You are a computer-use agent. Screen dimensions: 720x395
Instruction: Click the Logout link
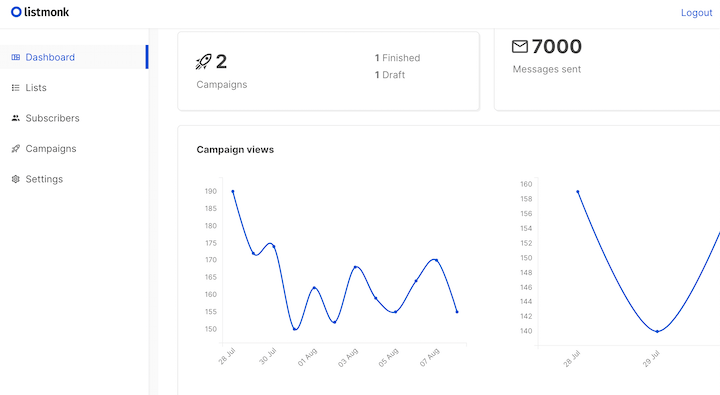click(x=696, y=13)
